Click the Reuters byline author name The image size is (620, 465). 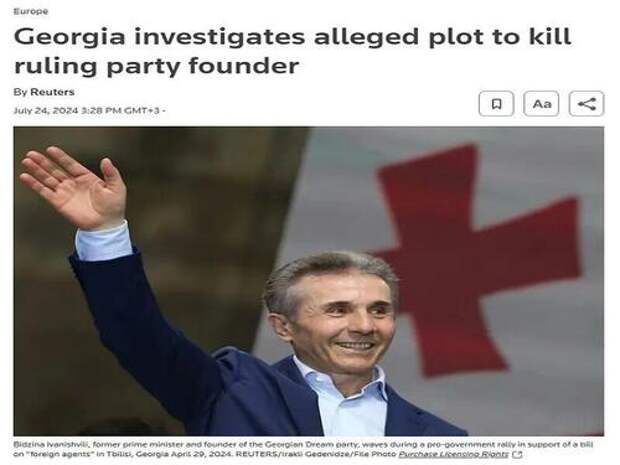click(x=53, y=92)
